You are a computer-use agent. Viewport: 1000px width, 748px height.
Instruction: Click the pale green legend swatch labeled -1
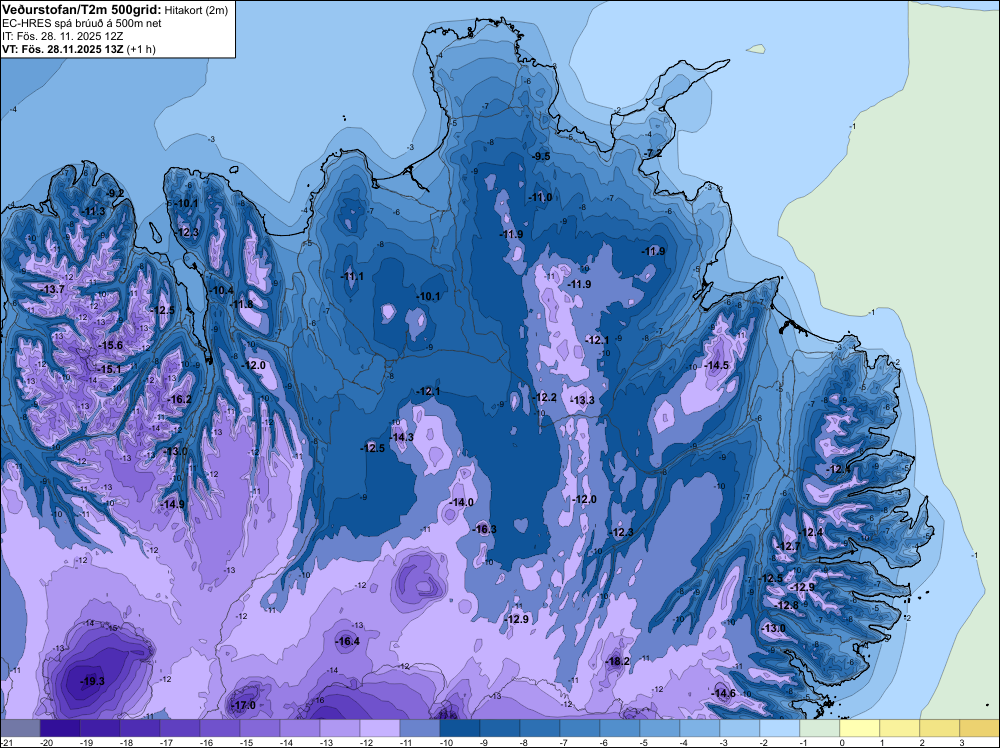pos(820,728)
